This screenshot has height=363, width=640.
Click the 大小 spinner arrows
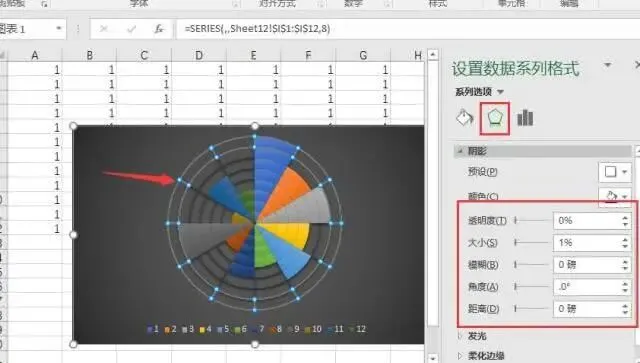click(x=625, y=243)
